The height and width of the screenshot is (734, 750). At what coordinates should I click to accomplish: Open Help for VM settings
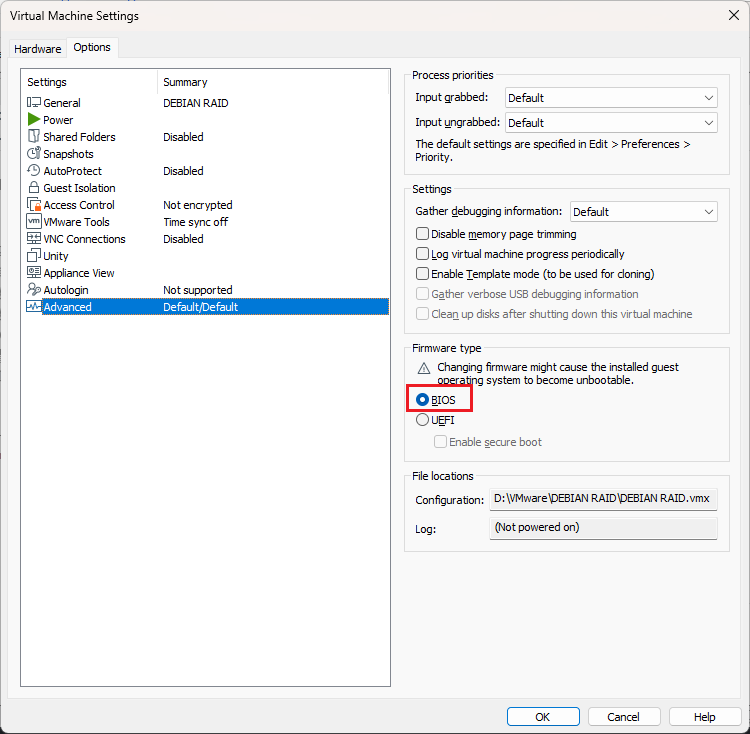pos(705,717)
